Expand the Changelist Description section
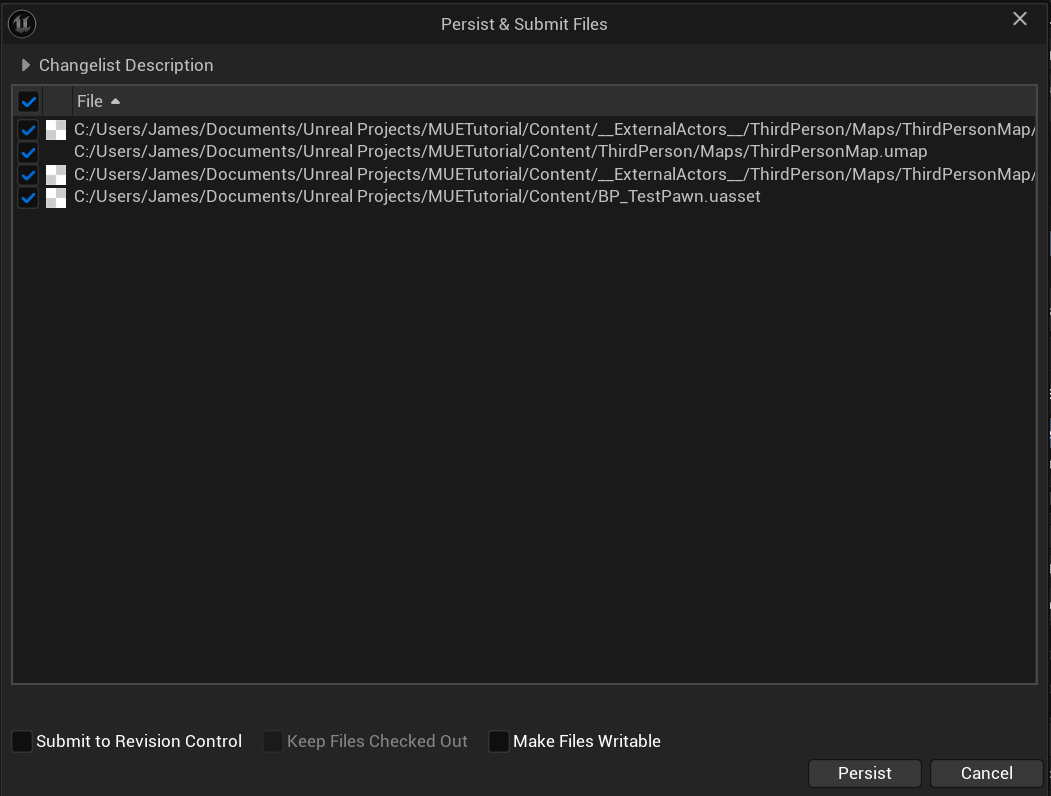 click(x=25, y=65)
